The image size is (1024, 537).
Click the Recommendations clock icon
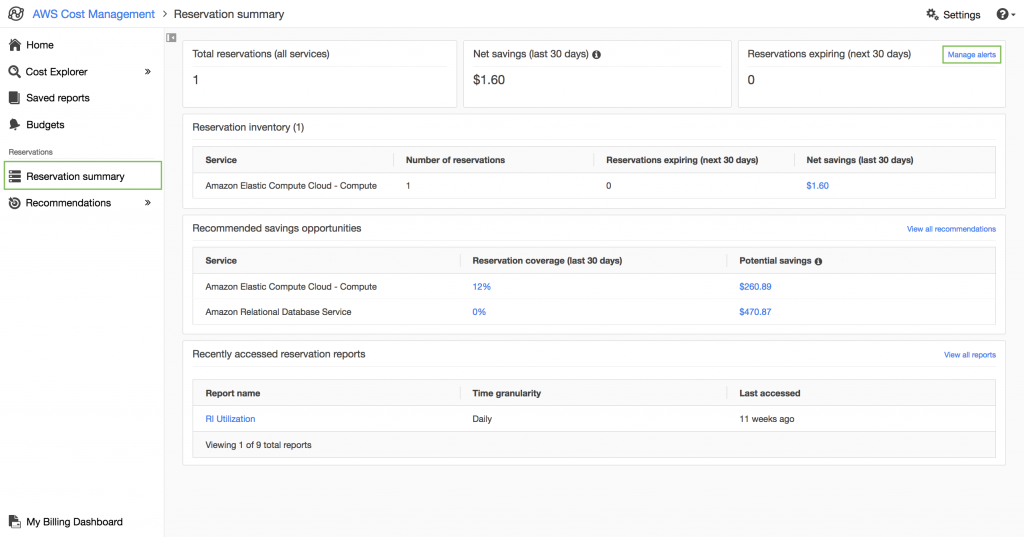pos(15,203)
